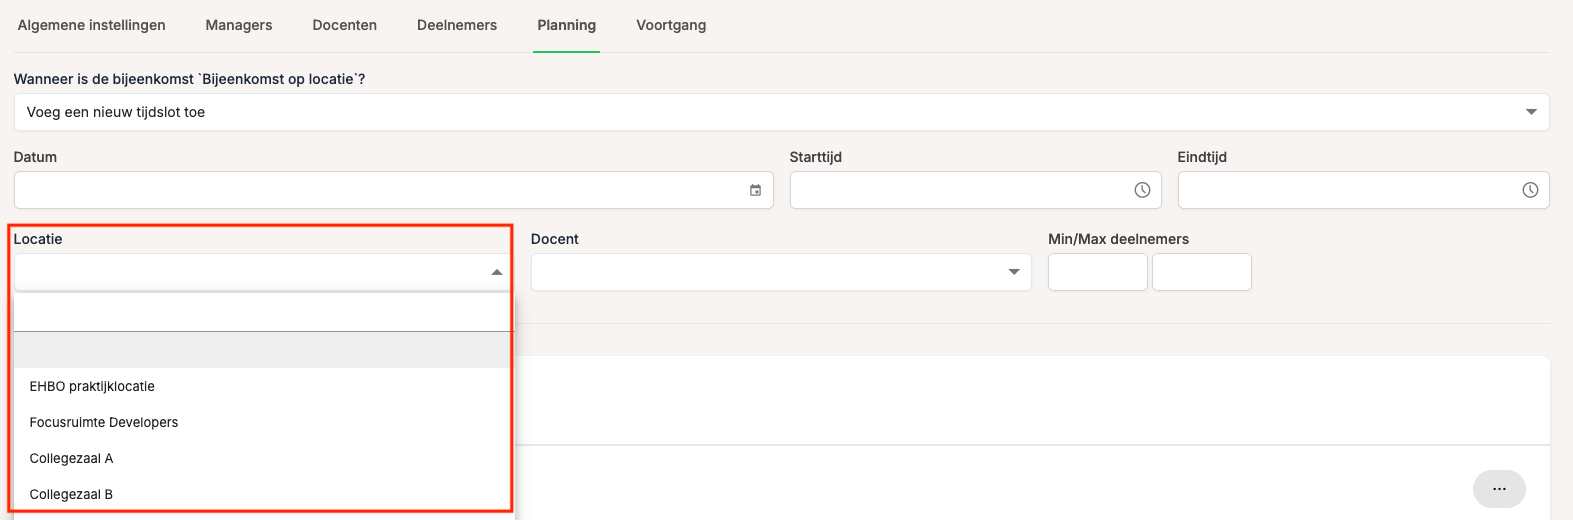Click the maximum deelnemers input field
The height and width of the screenshot is (520, 1573).
click(x=1201, y=272)
